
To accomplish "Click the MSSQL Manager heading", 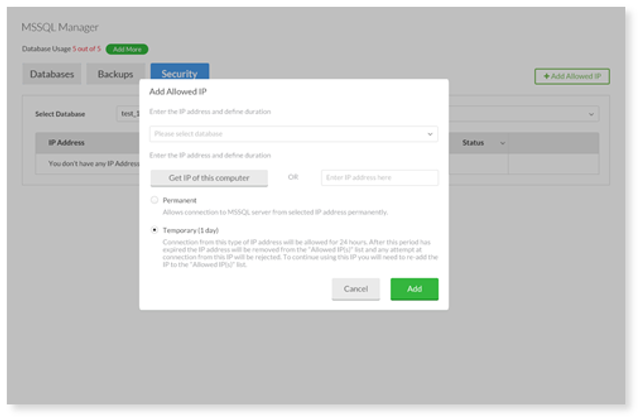I will 60,27.
